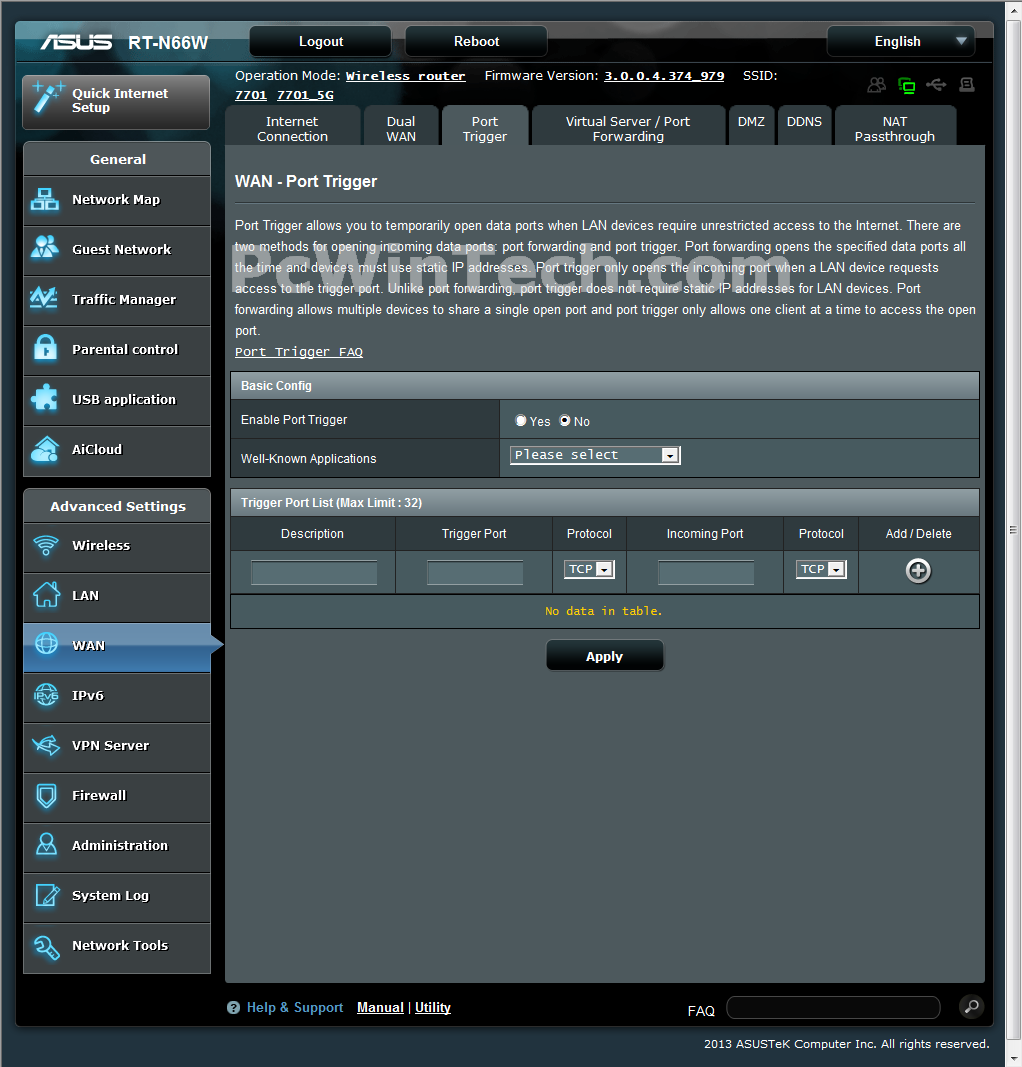The width and height of the screenshot is (1022, 1067).
Task: Click the Quick Internet Setup wand icon
Action: point(48,96)
